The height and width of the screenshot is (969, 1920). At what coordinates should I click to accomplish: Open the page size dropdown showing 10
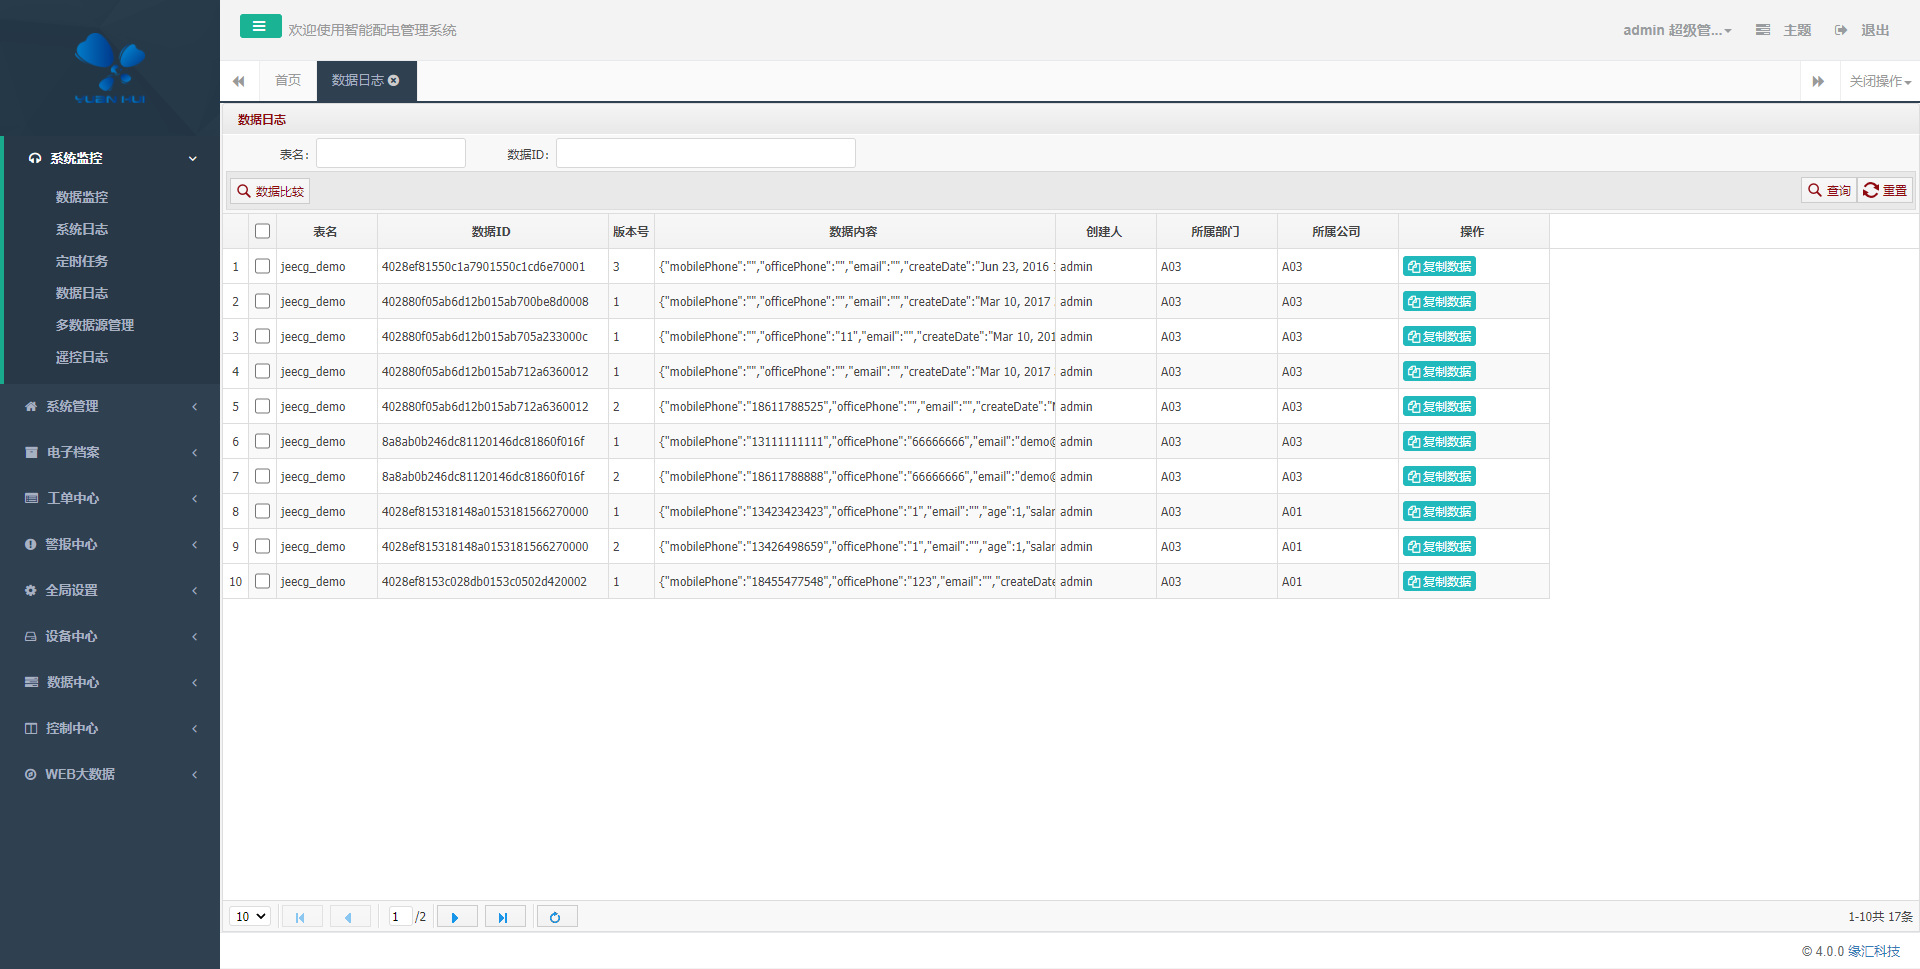click(x=250, y=917)
